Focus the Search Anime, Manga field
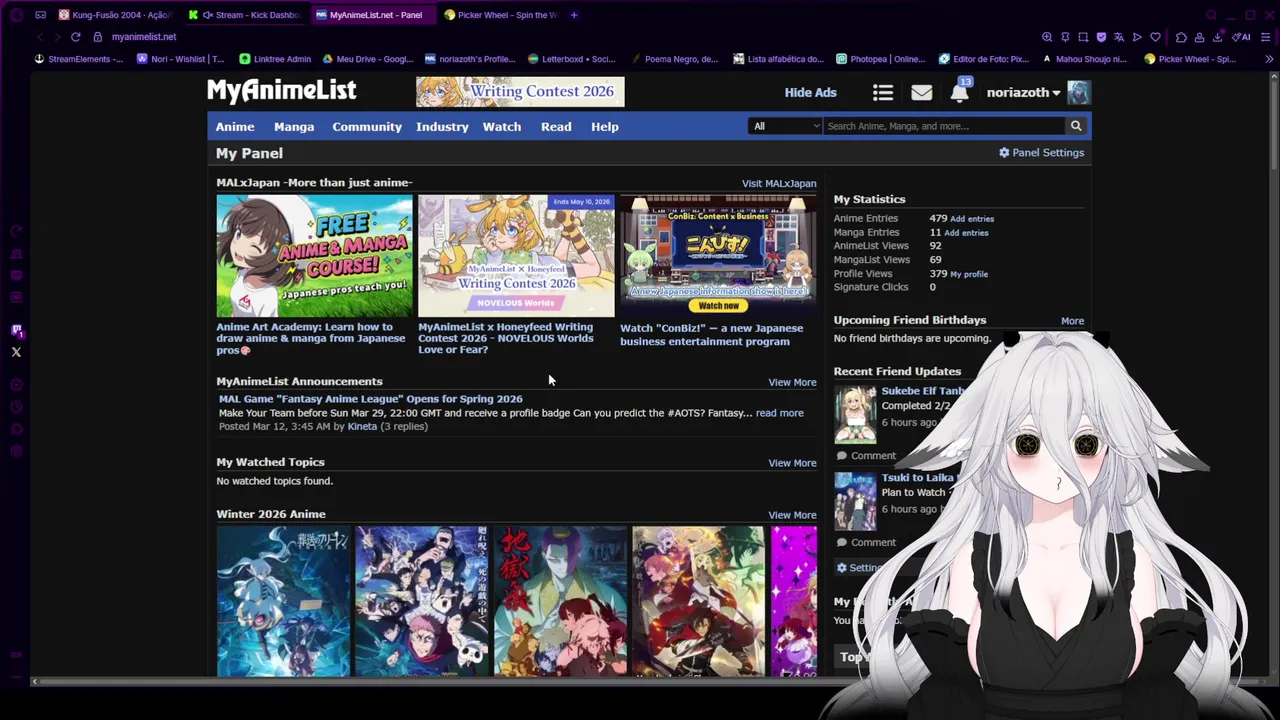This screenshot has height=720, width=1280. tap(944, 126)
